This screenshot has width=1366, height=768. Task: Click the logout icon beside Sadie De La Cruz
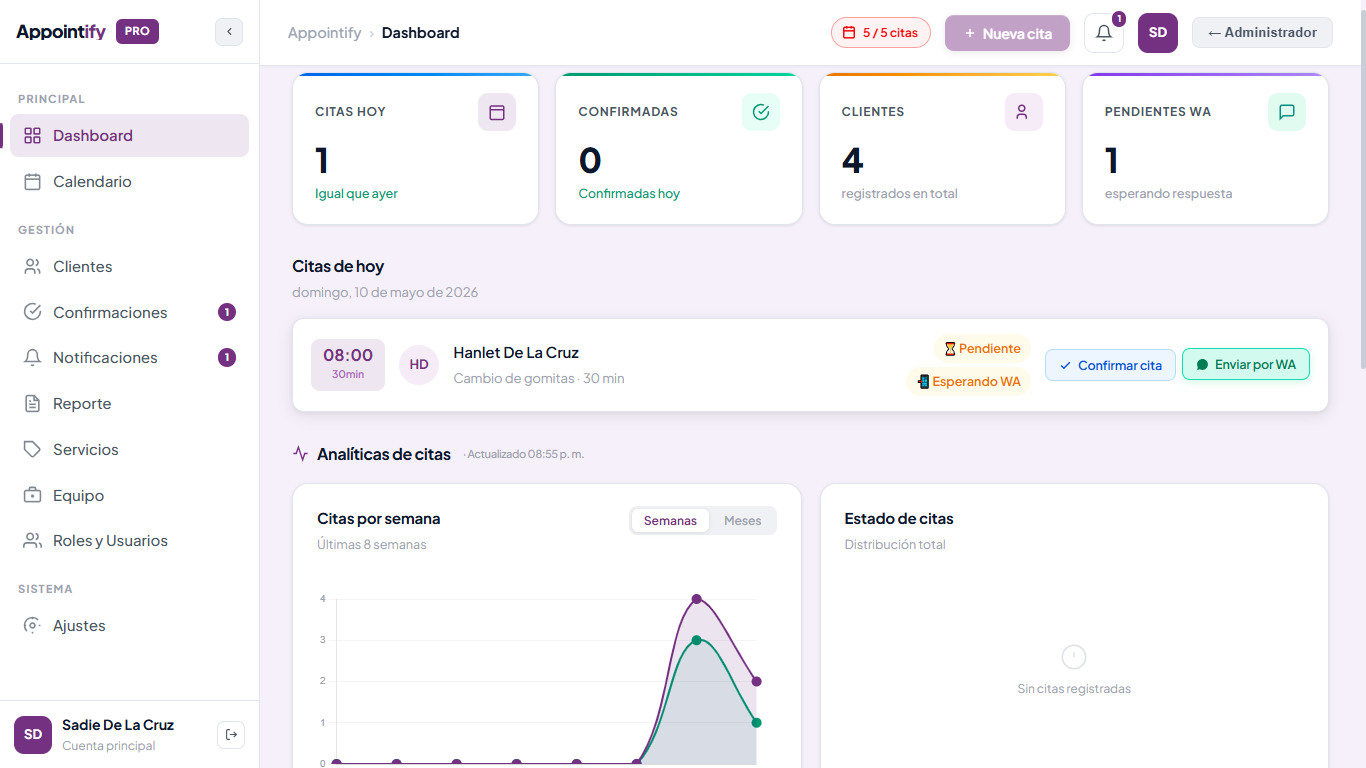pos(231,735)
